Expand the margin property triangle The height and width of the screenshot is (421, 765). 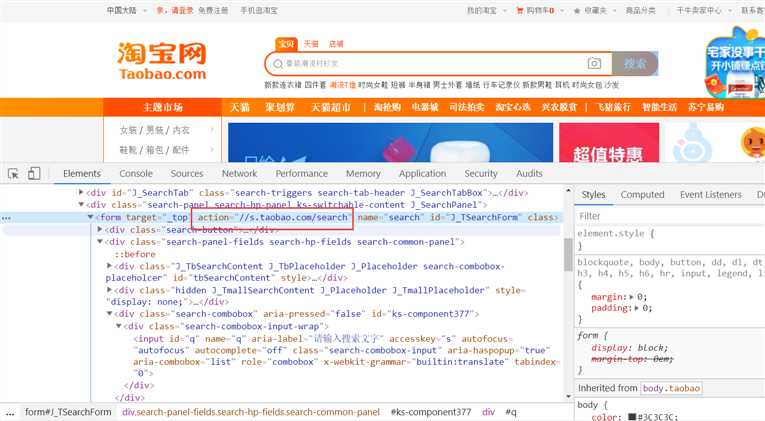point(632,297)
